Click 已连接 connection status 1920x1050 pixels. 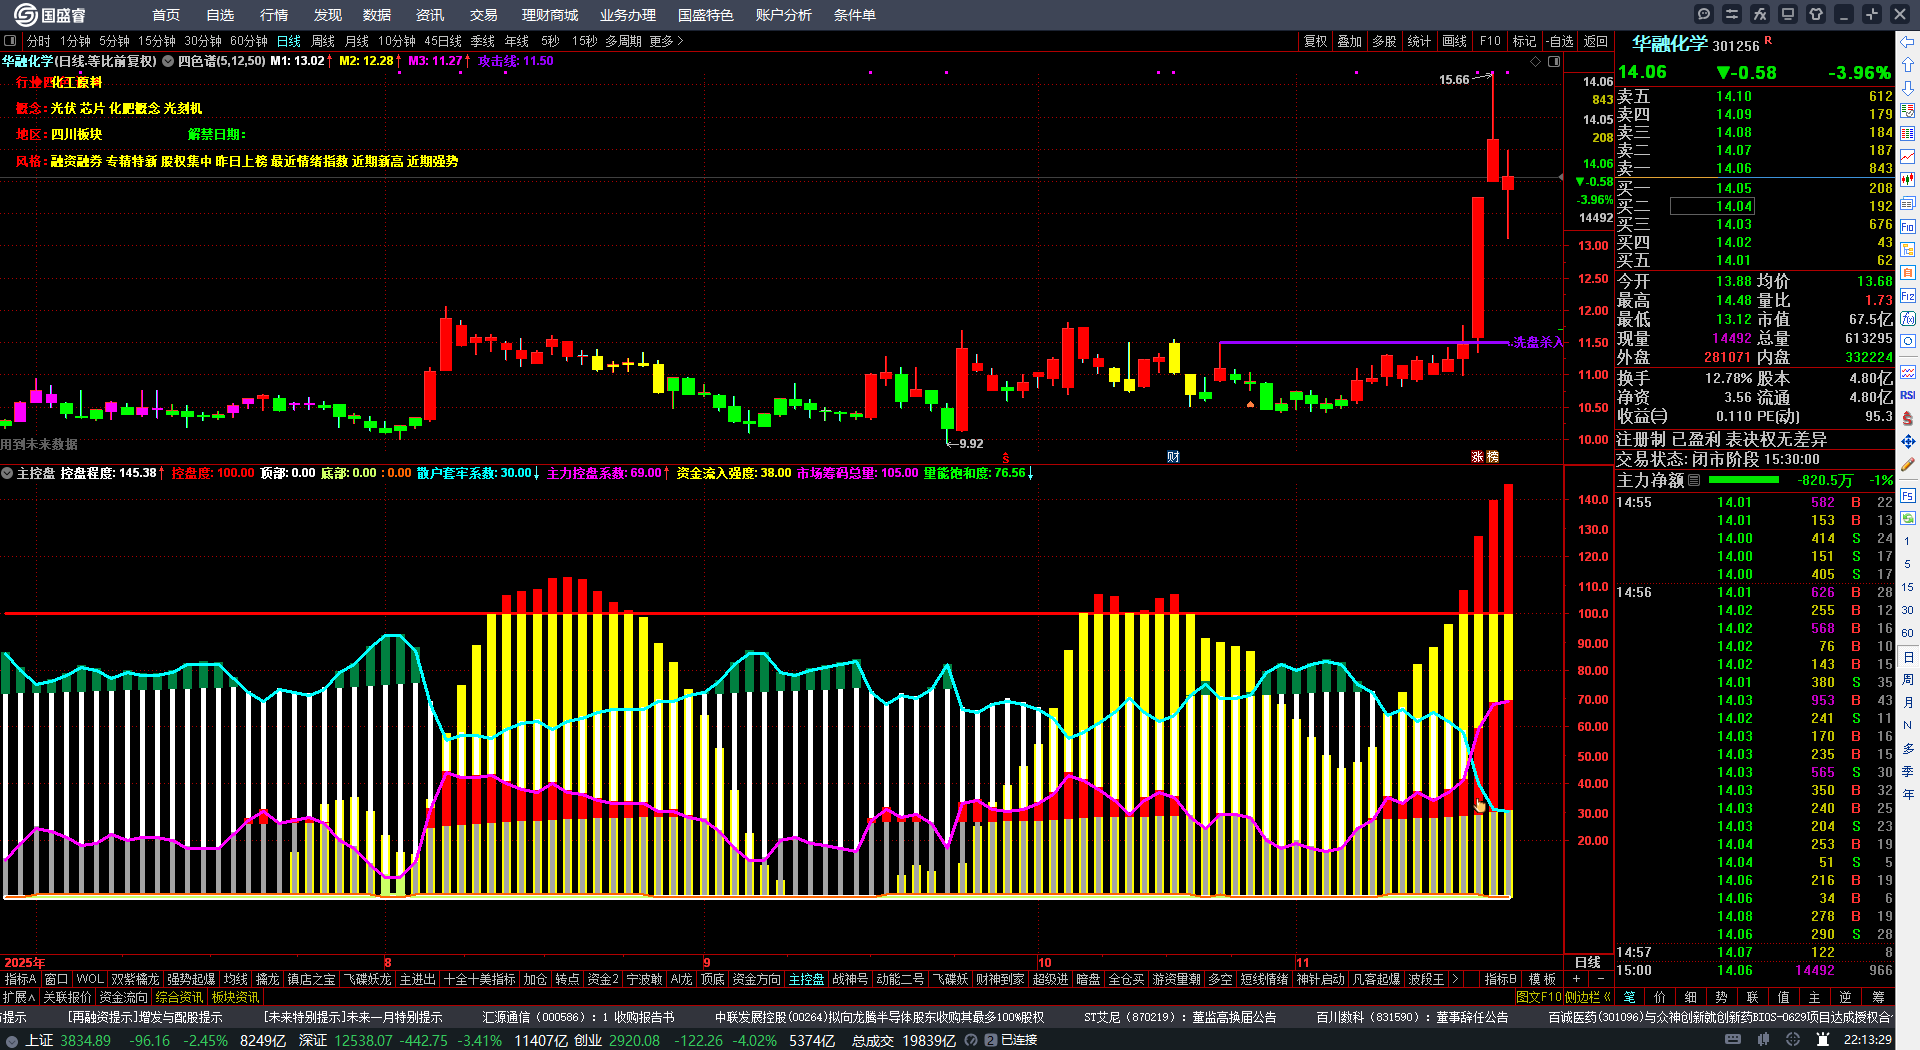pyautogui.click(x=1019, y=1040)
